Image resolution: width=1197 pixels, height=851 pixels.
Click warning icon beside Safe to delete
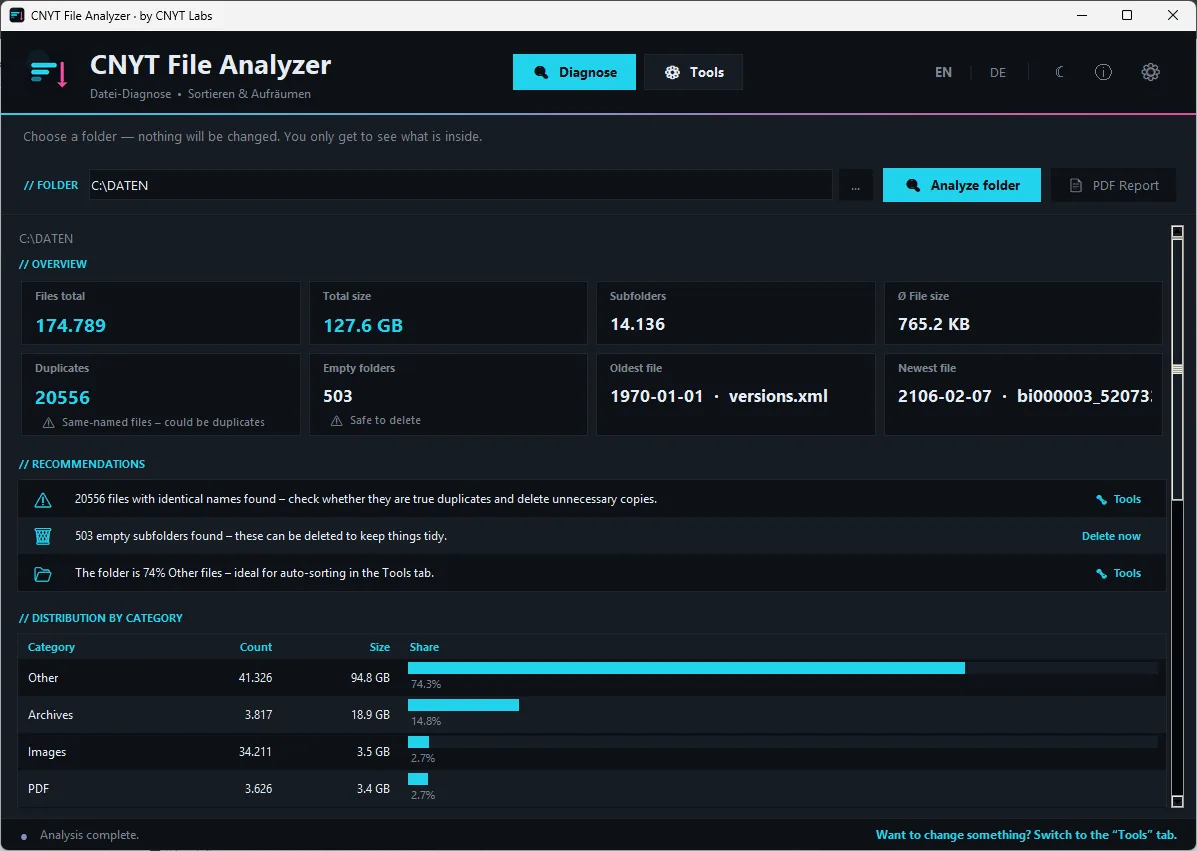(336, 421)
